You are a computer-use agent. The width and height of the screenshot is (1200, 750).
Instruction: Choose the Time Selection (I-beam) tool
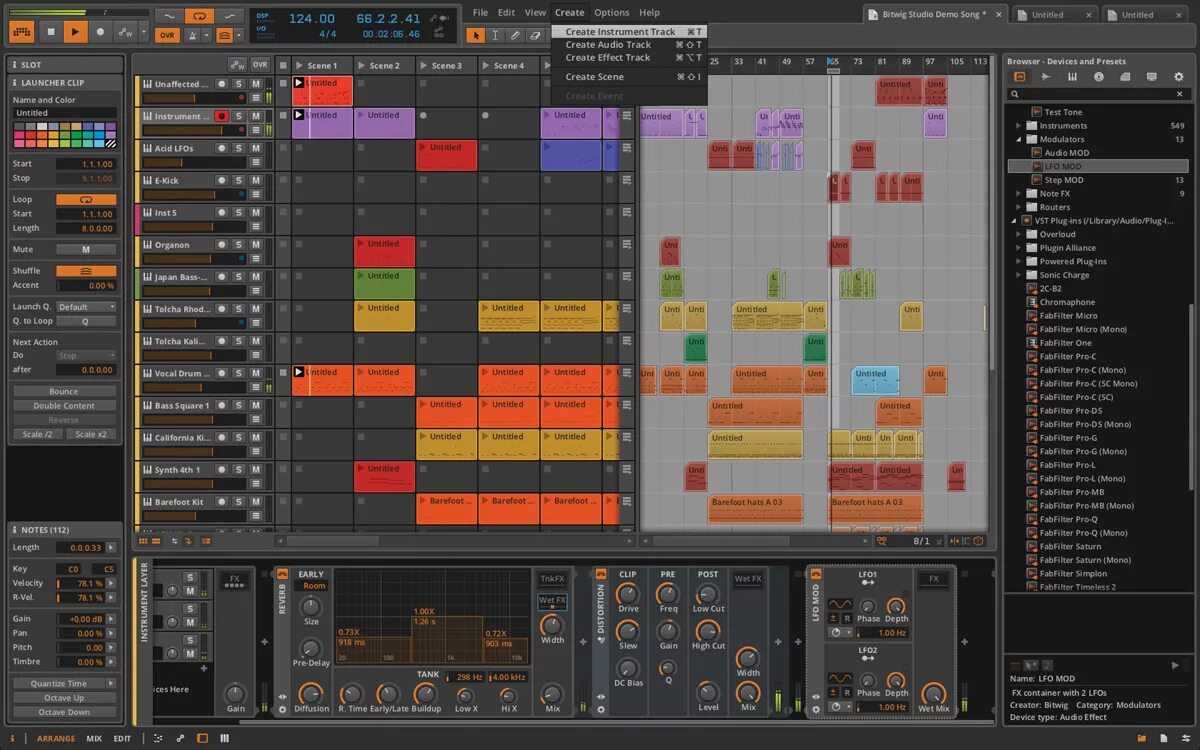495,35
